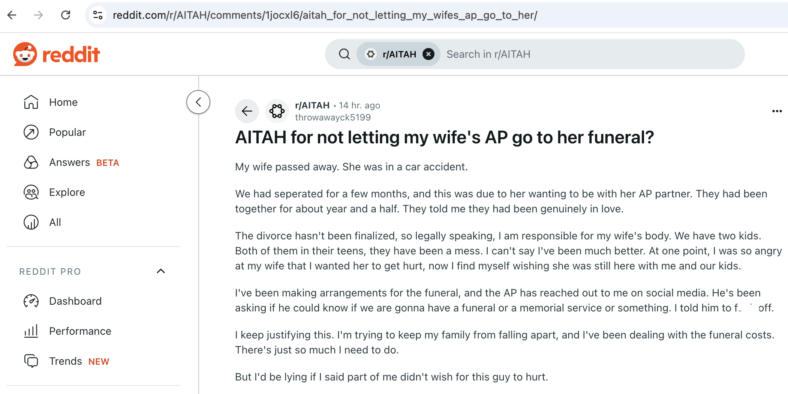Click the Reddit logo
788x394 pixels.
[56, 54]
